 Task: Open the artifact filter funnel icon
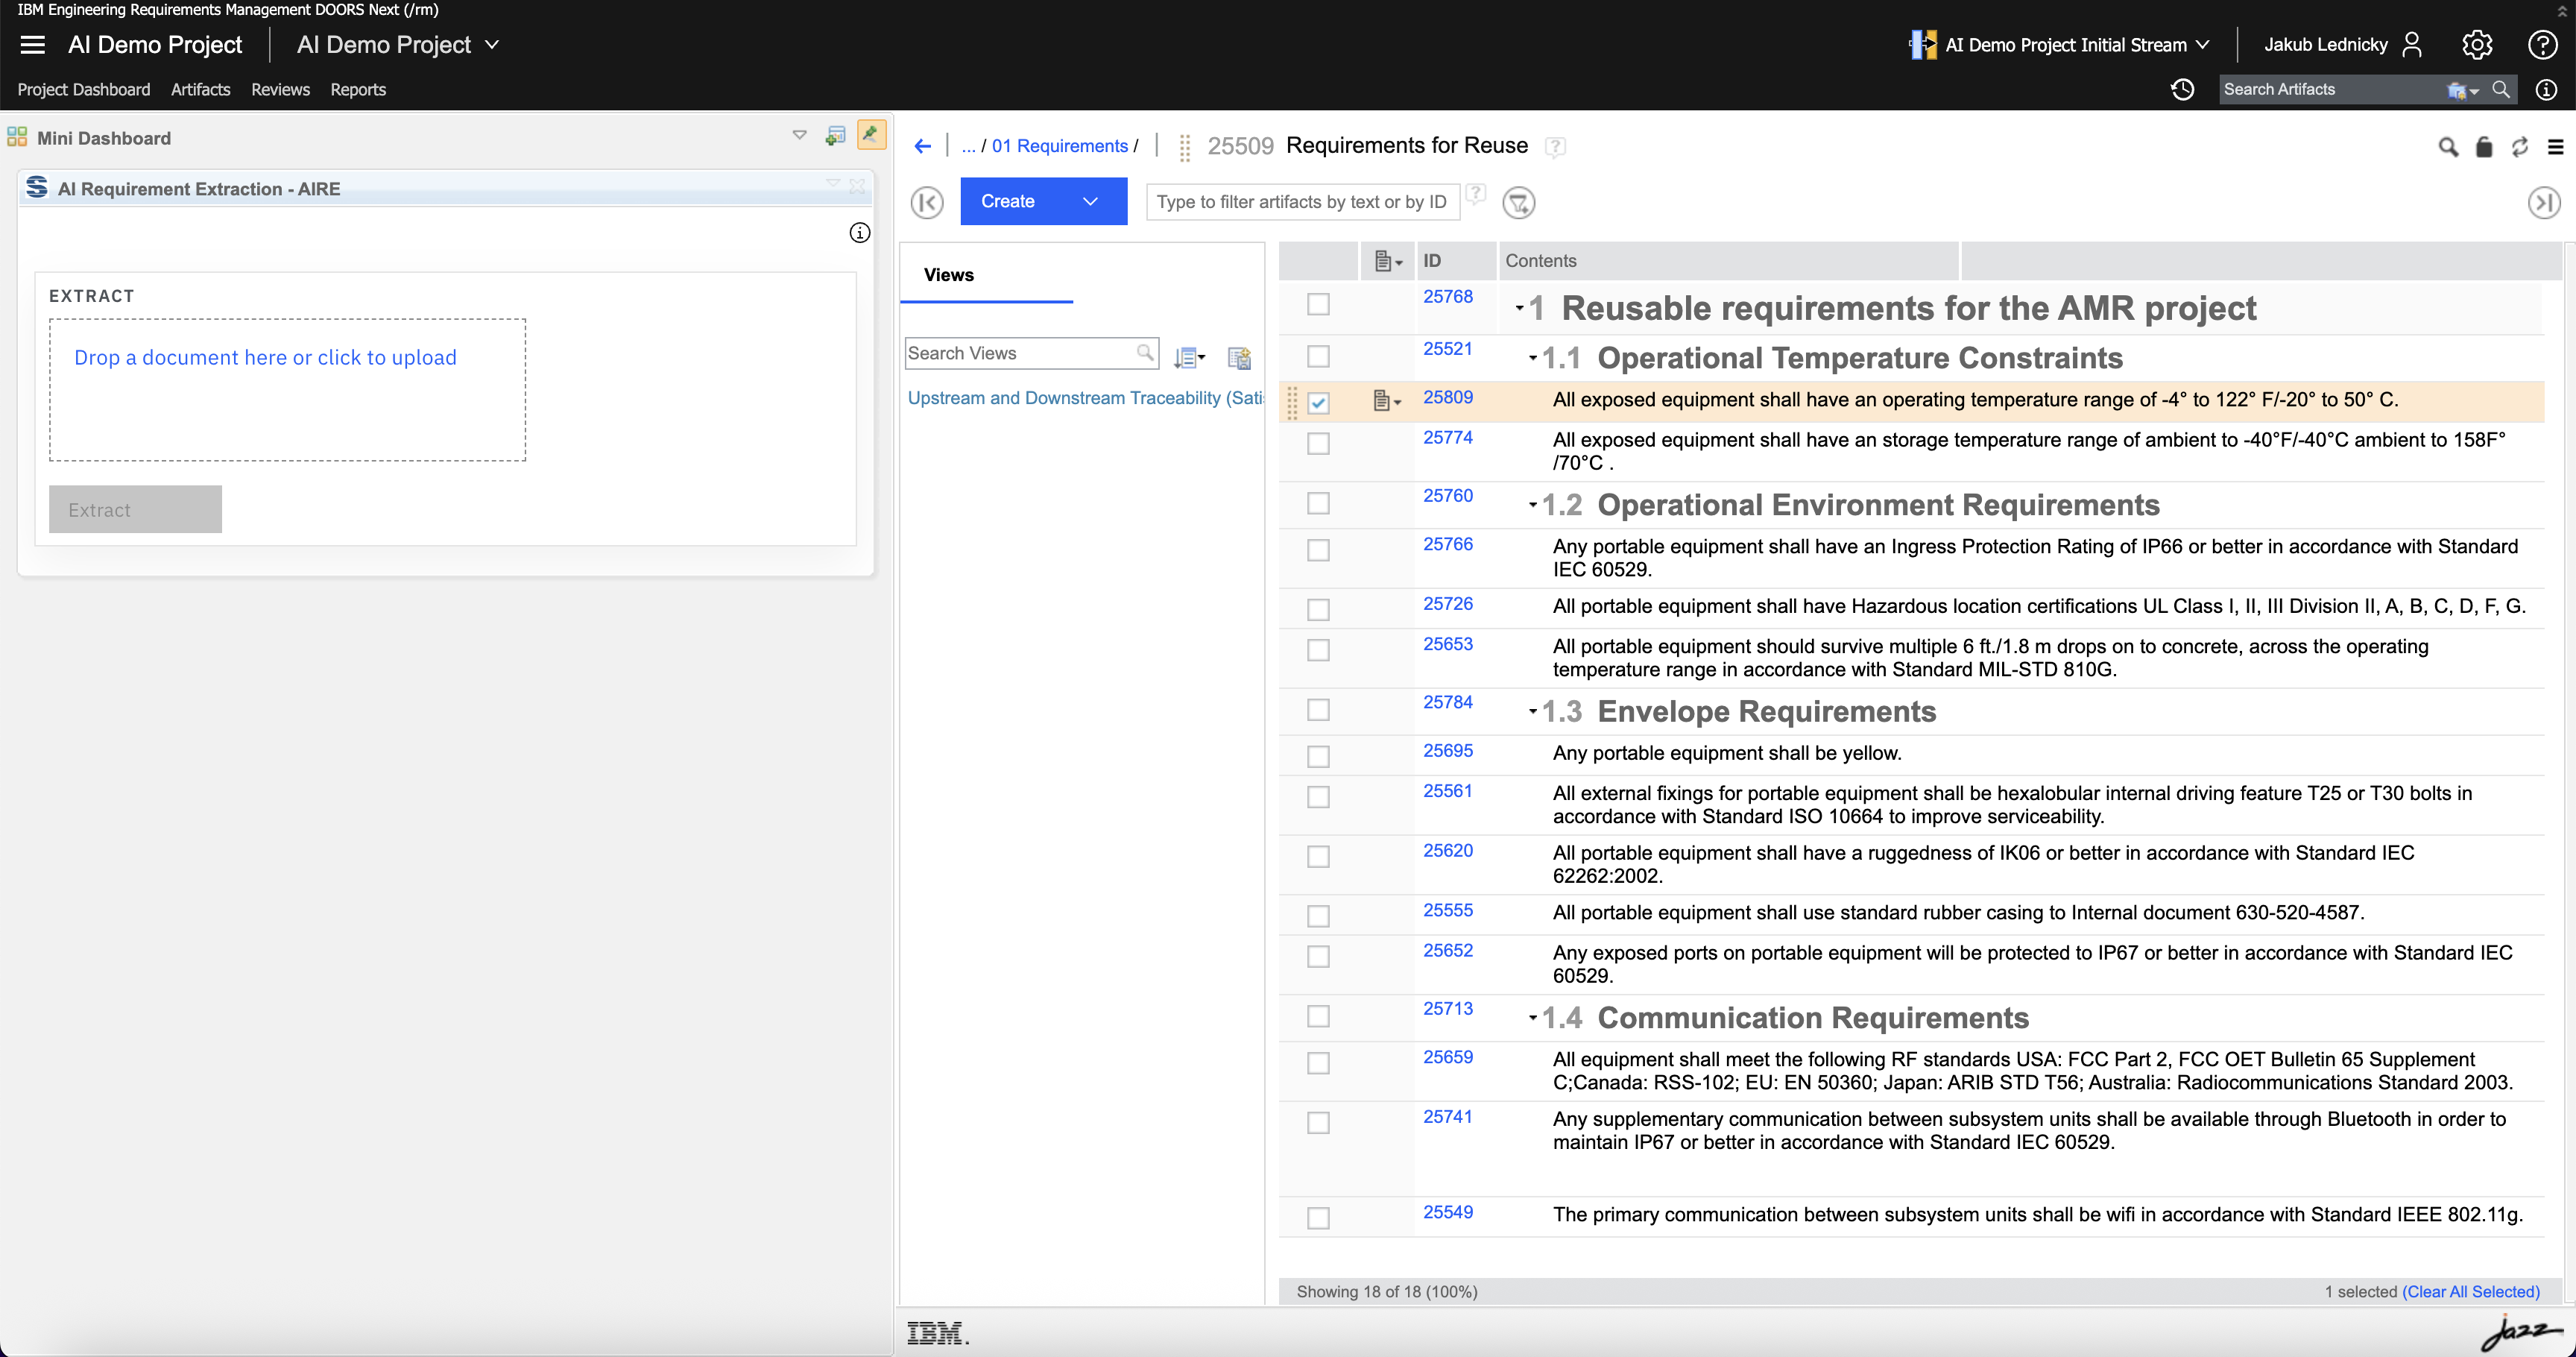(1519, 203)
